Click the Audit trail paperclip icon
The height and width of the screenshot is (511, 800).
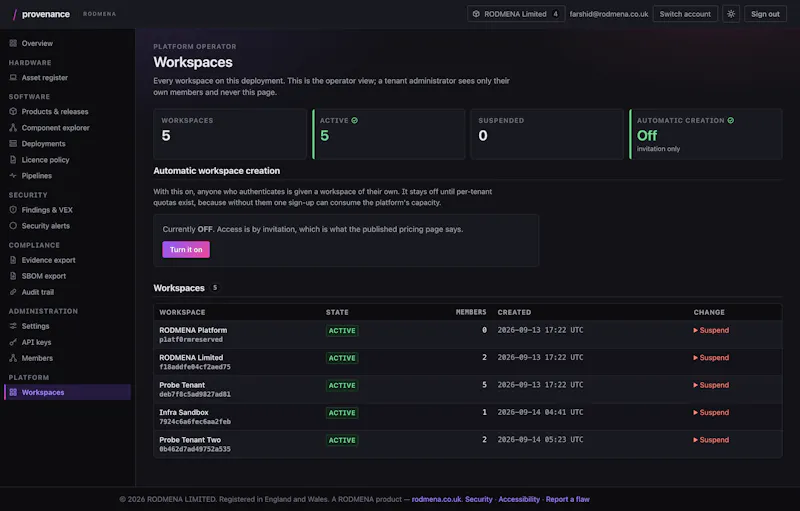tap(13, 292)
